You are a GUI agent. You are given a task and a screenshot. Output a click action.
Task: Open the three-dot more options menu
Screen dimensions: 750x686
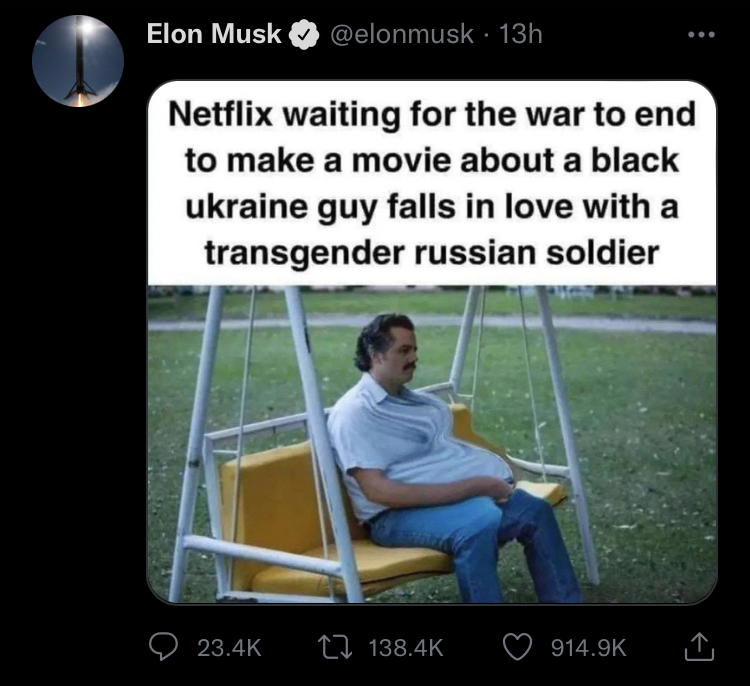701,34
